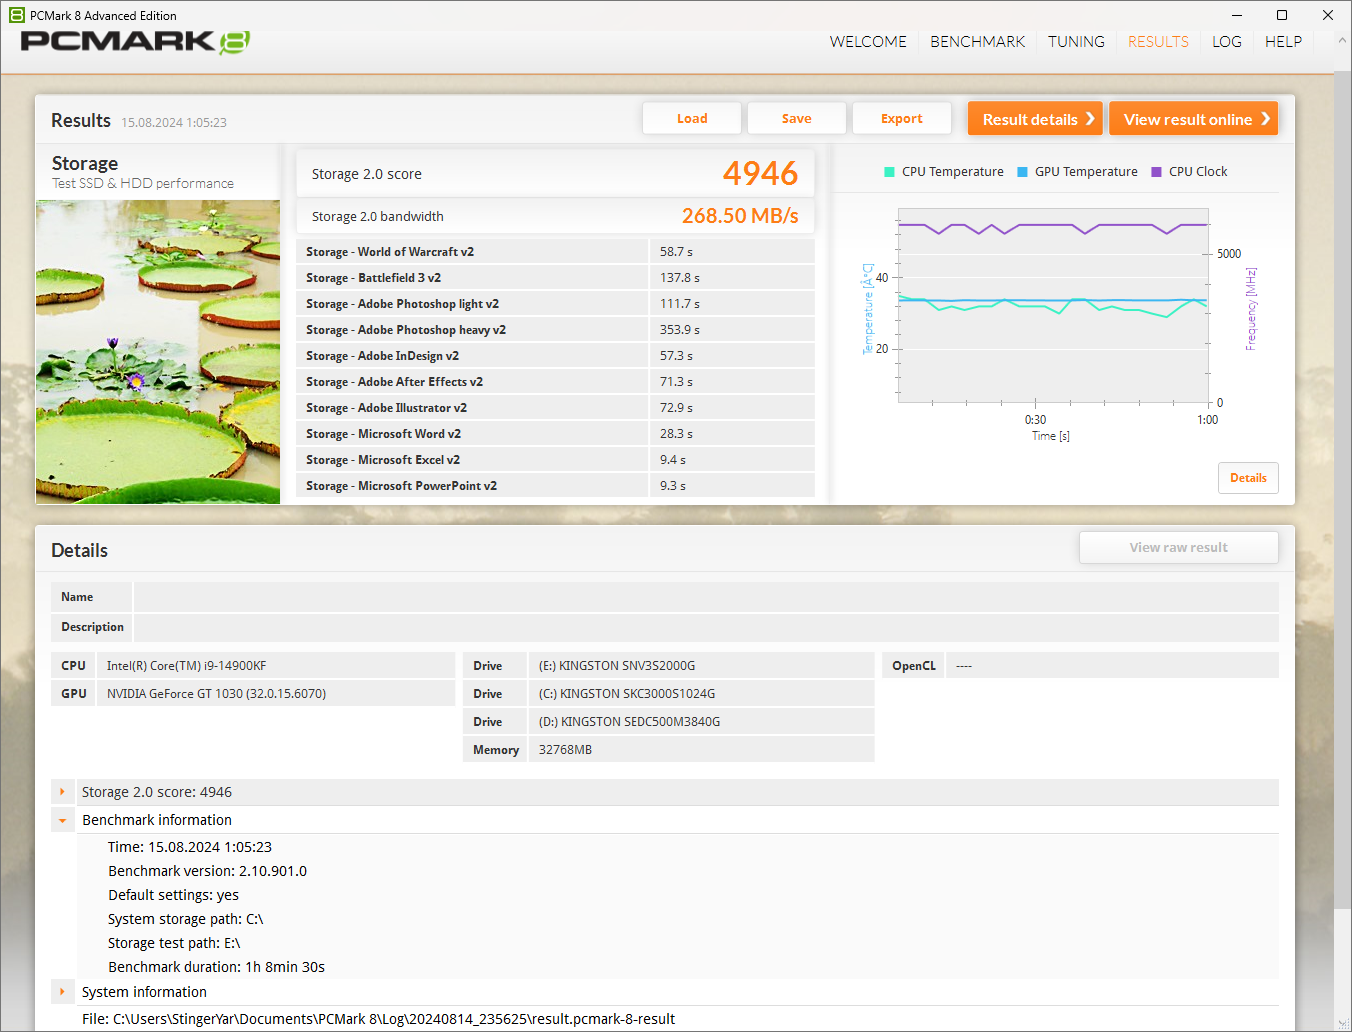
Task: Click the bandwidth value 268.50 MB/s
Action: click(740, 216)
